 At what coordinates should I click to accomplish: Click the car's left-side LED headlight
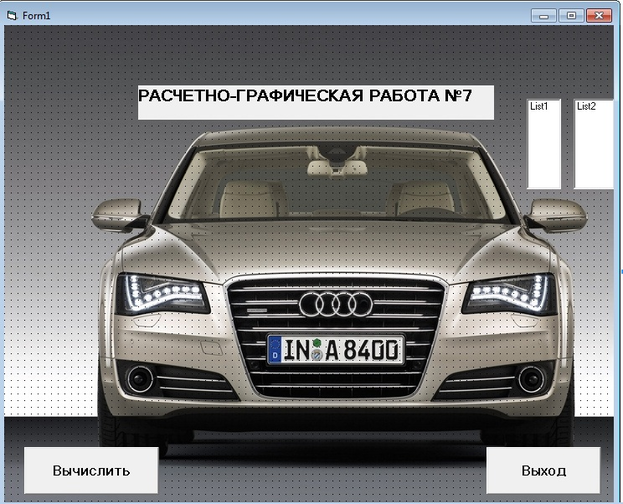161,294
